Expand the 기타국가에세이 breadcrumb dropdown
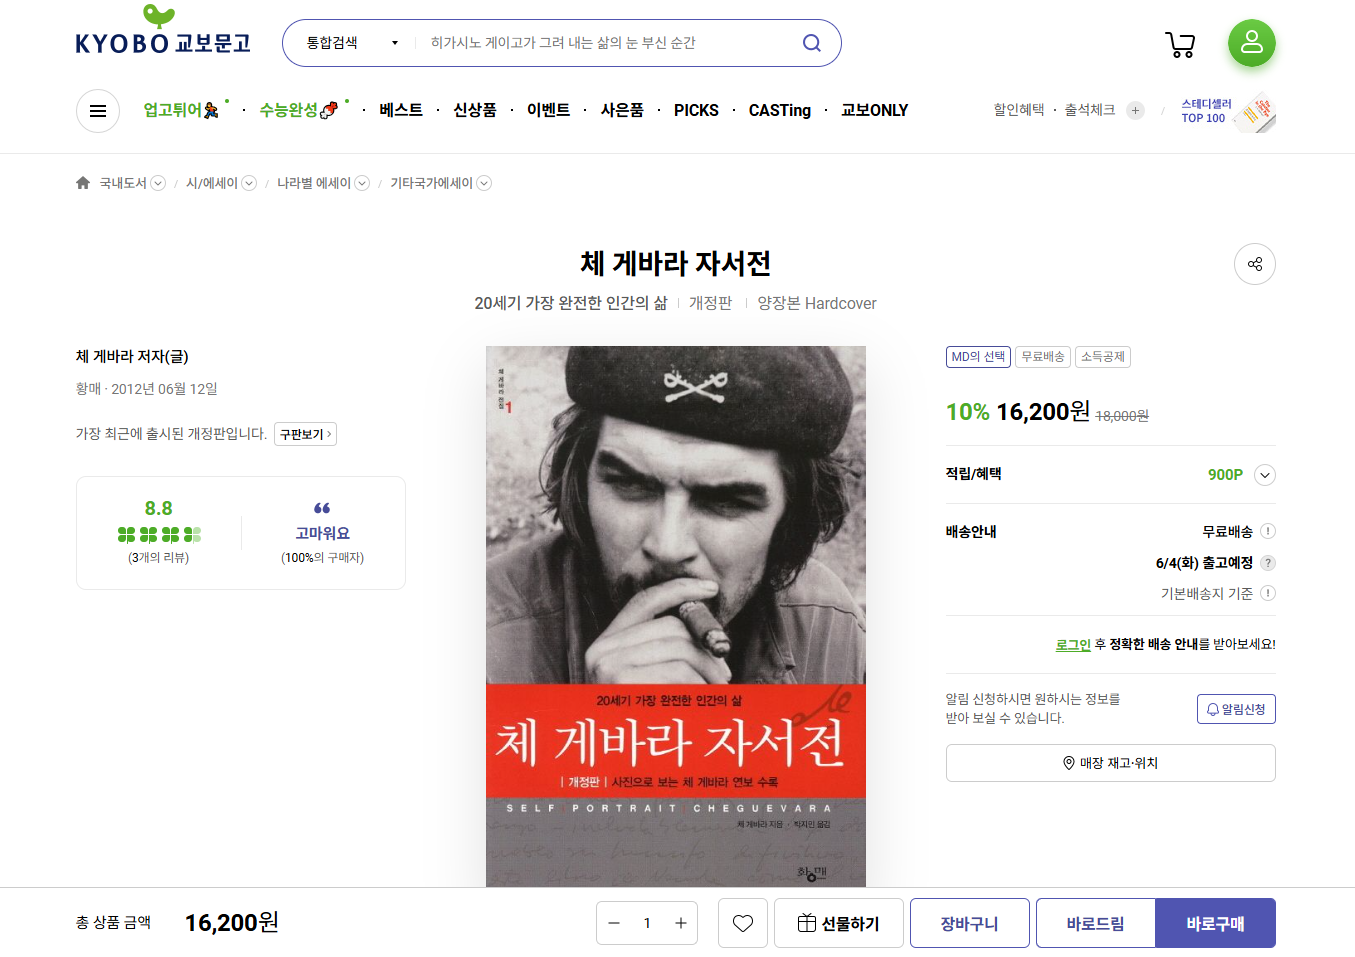Image resolution: width=1355 pixels, height=957 pixels. [x=484, y=183]
